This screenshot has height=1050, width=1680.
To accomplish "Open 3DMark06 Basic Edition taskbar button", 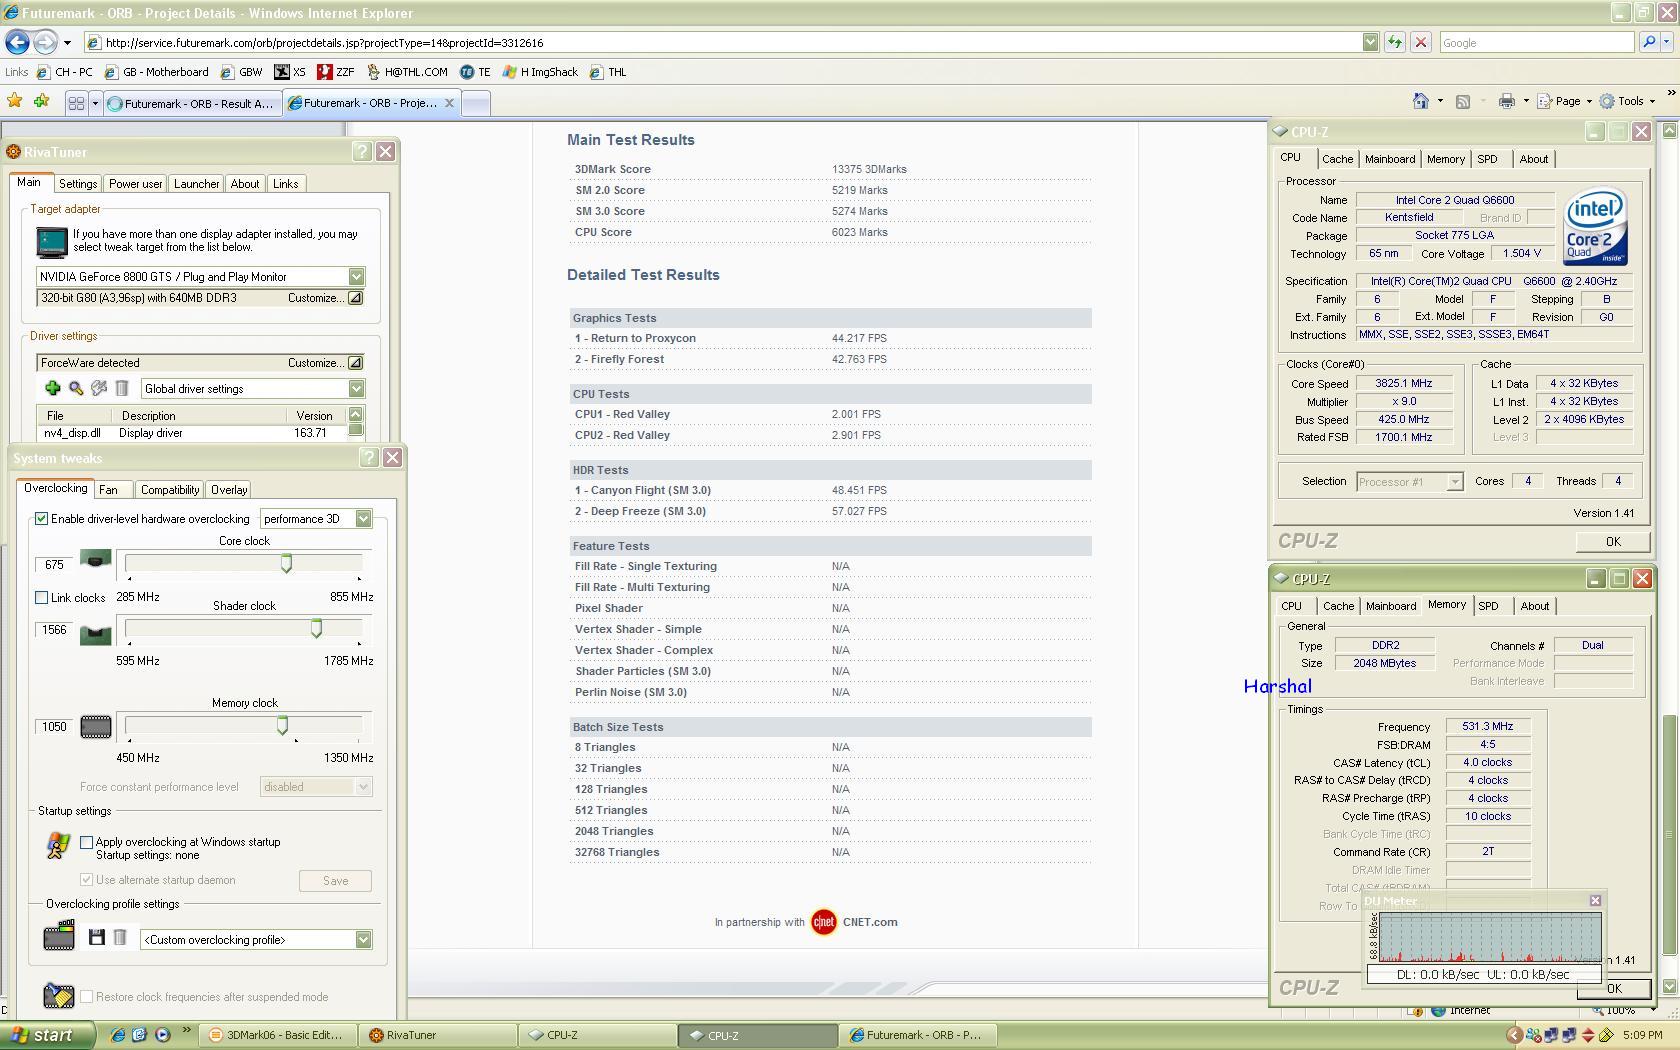I will [x=277, y=1035].
